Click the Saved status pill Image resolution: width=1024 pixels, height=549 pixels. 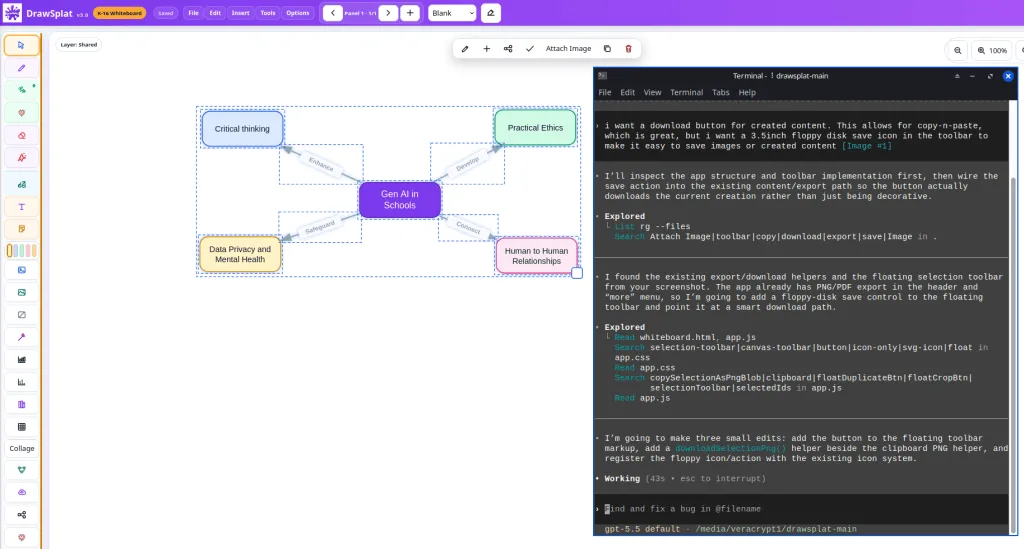tap(166, 13)
